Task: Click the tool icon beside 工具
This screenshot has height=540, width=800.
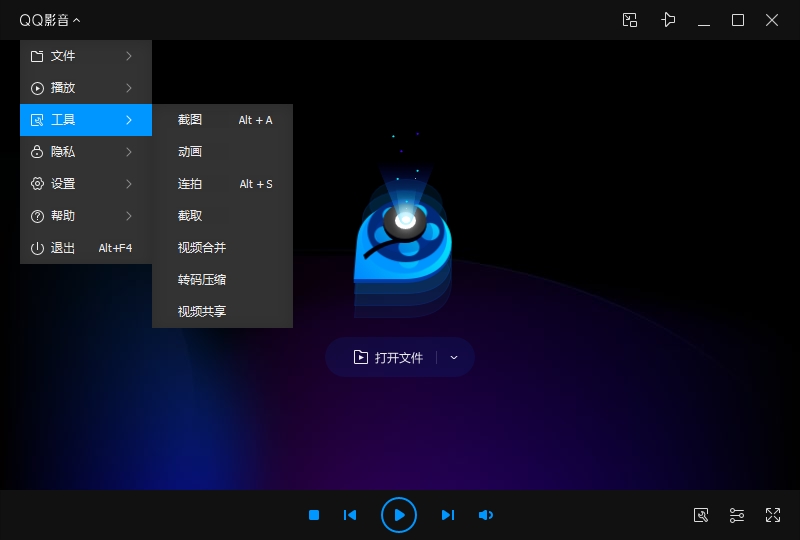Action: coord(37,120)
